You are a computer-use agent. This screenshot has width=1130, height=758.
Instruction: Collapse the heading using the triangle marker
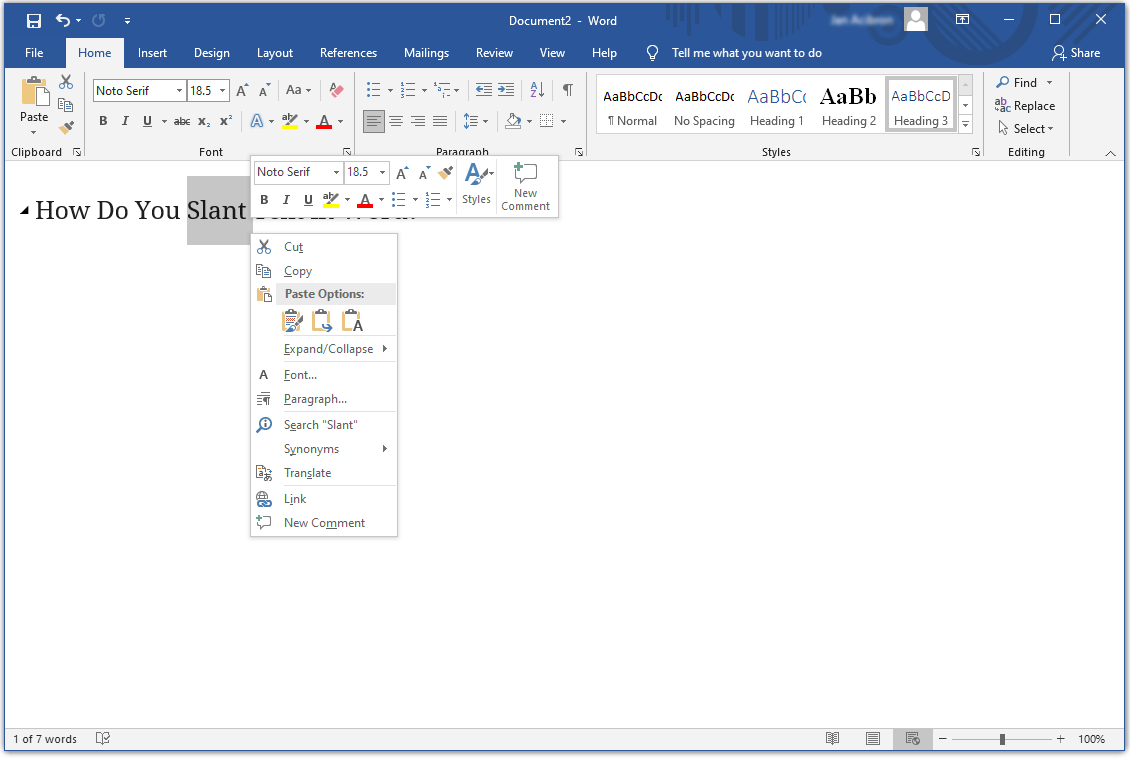coord(25,209)
